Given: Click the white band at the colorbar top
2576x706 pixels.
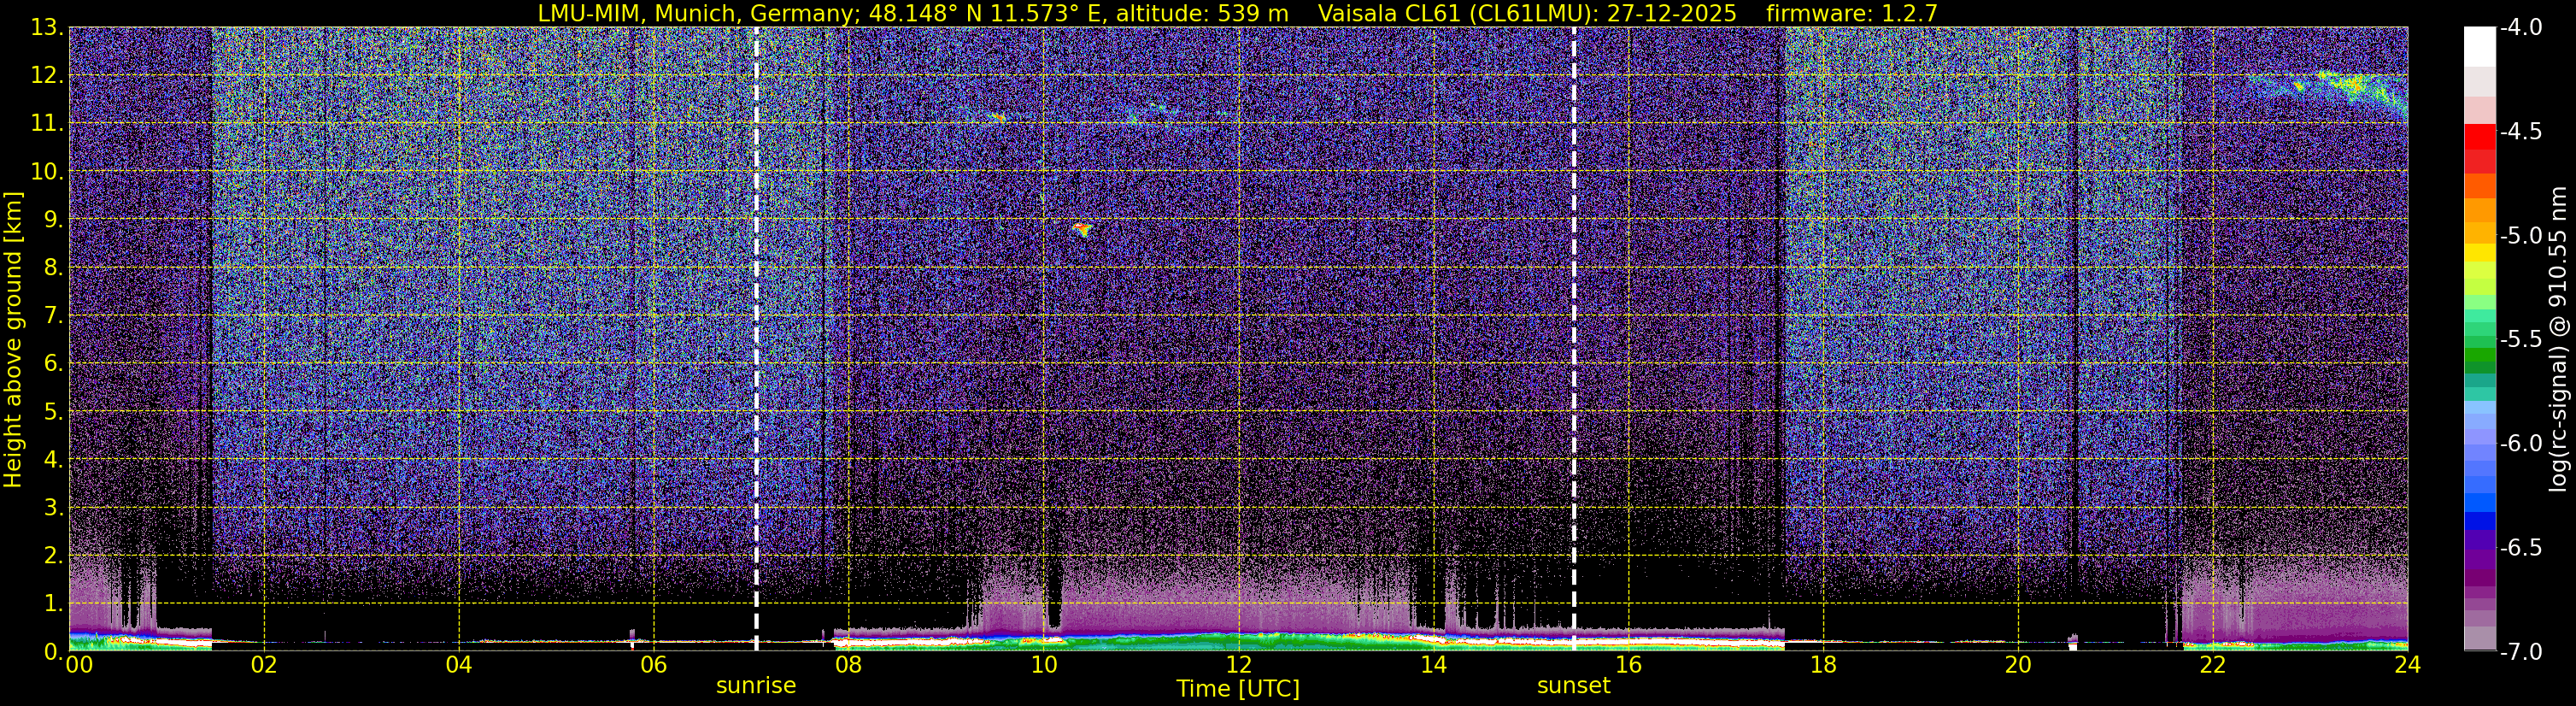Looking at the screenshot, I should click(2479, 46).
